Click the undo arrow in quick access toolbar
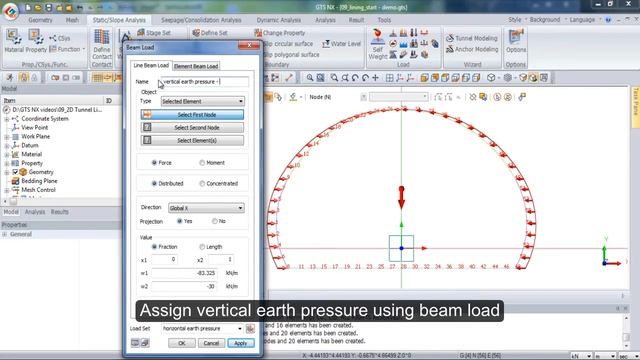Screen dimensions: 640x360 point(80,7)
